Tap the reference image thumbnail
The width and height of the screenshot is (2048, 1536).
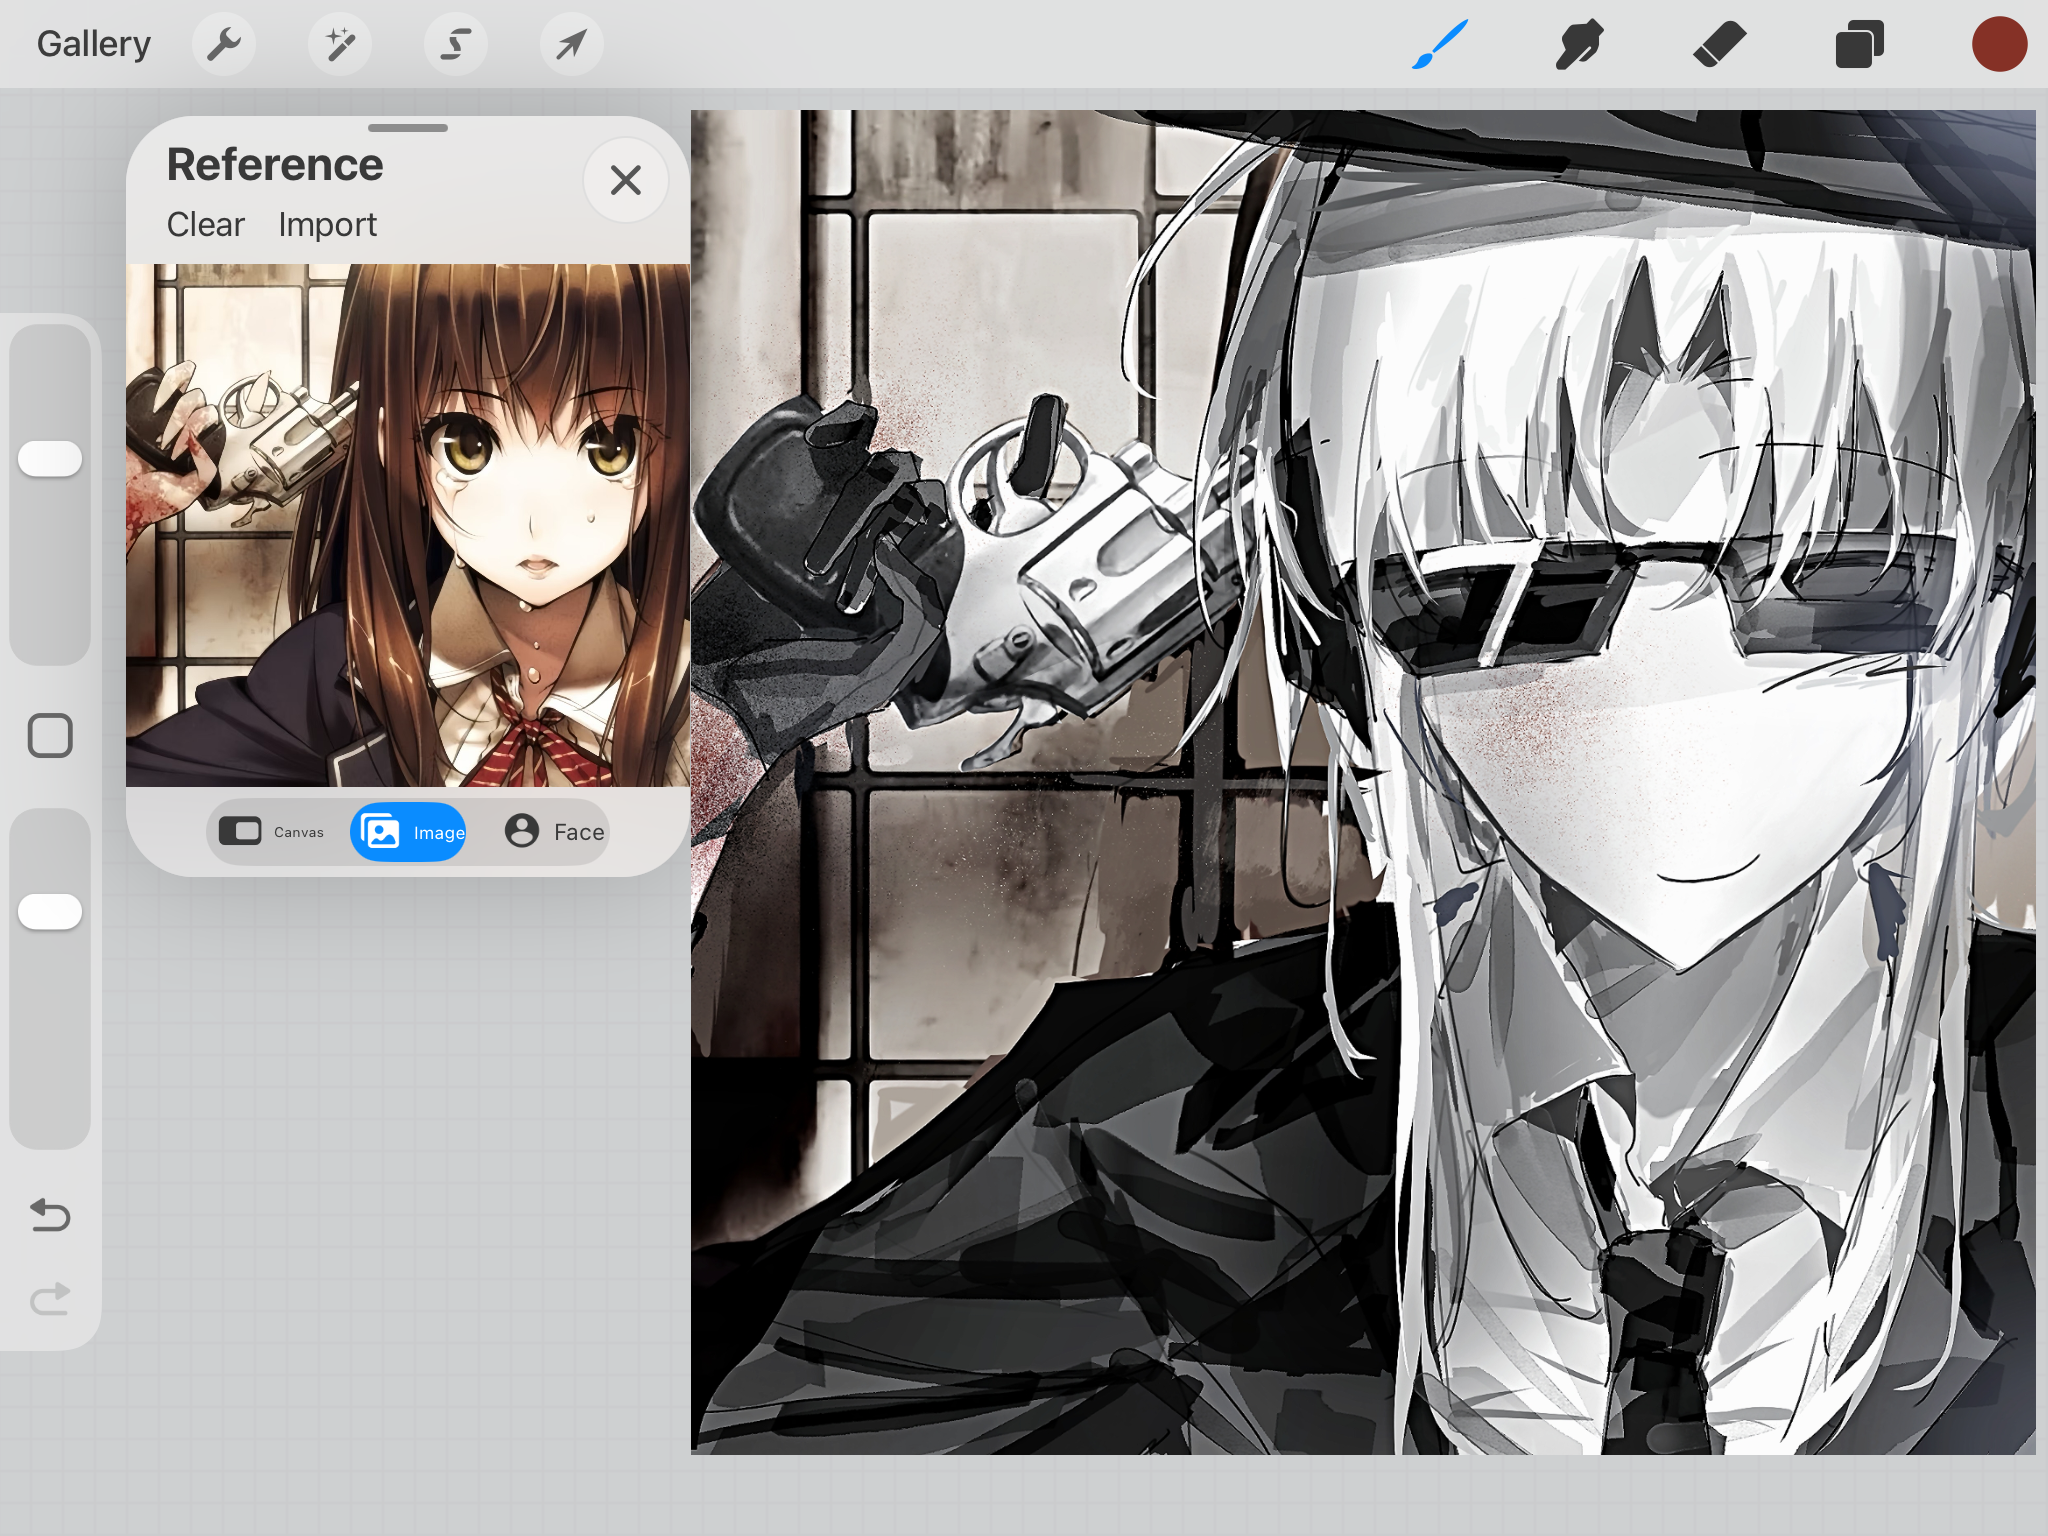click(408, 525)
